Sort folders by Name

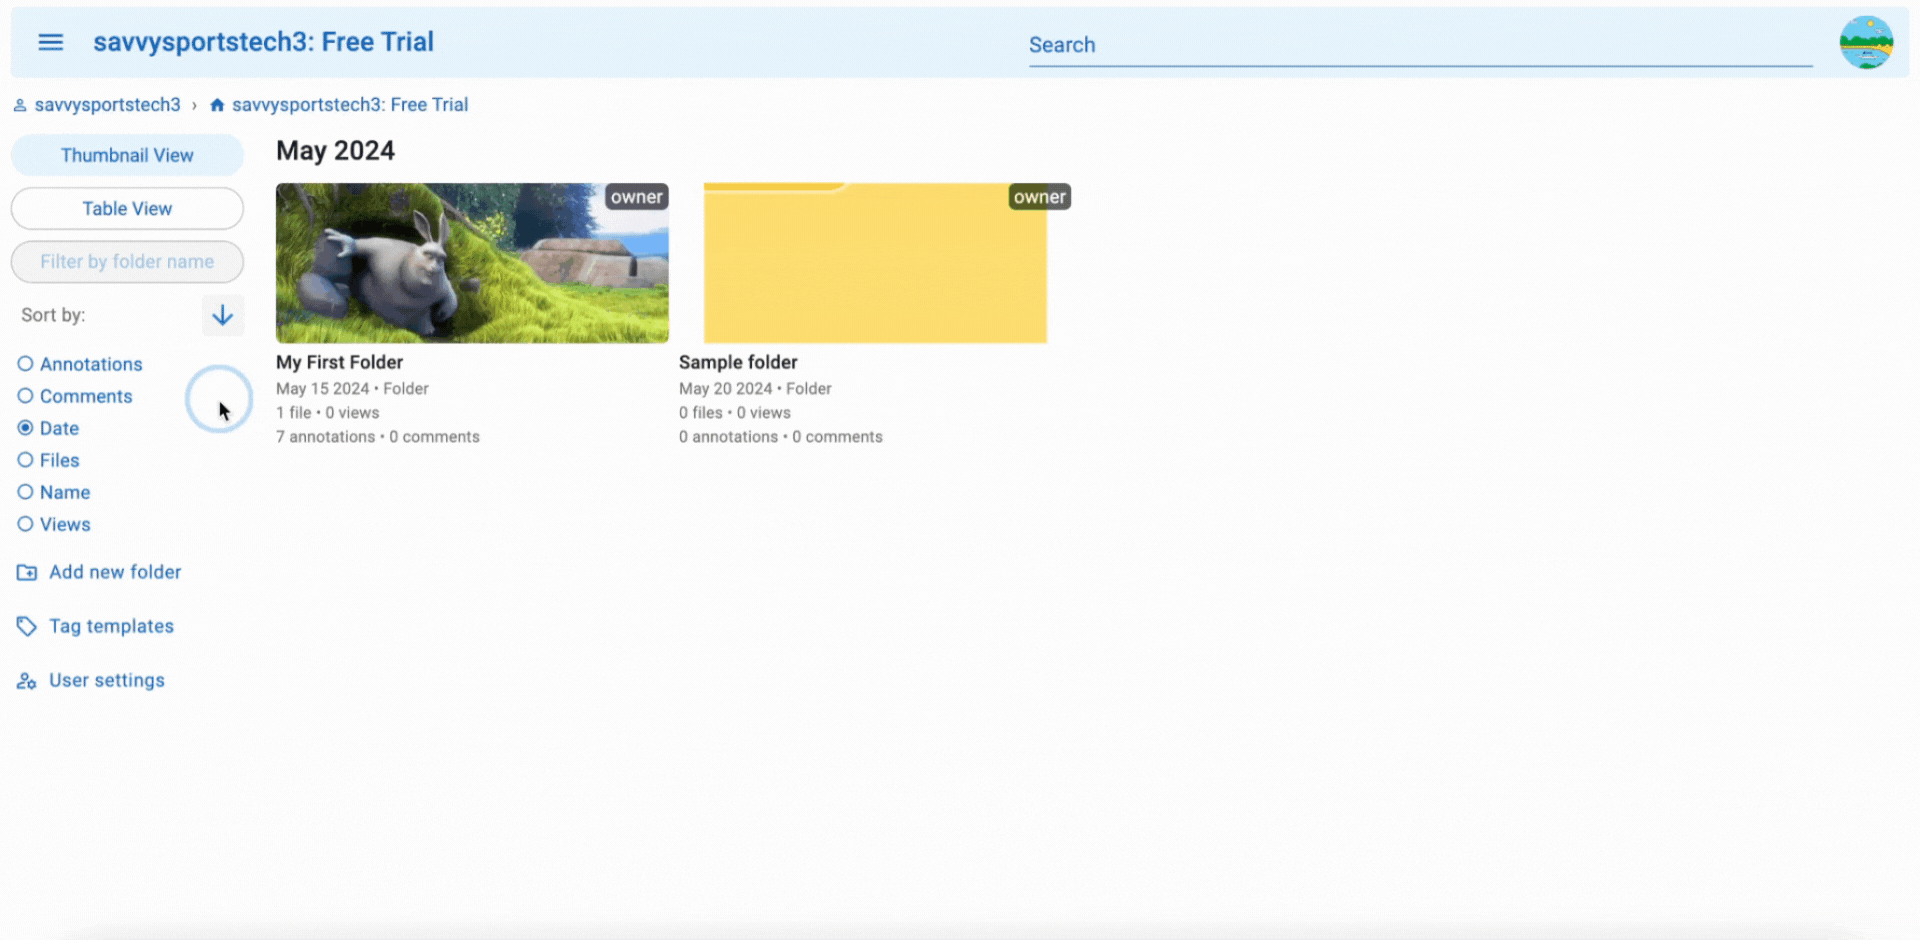click(x=54, y=492)
